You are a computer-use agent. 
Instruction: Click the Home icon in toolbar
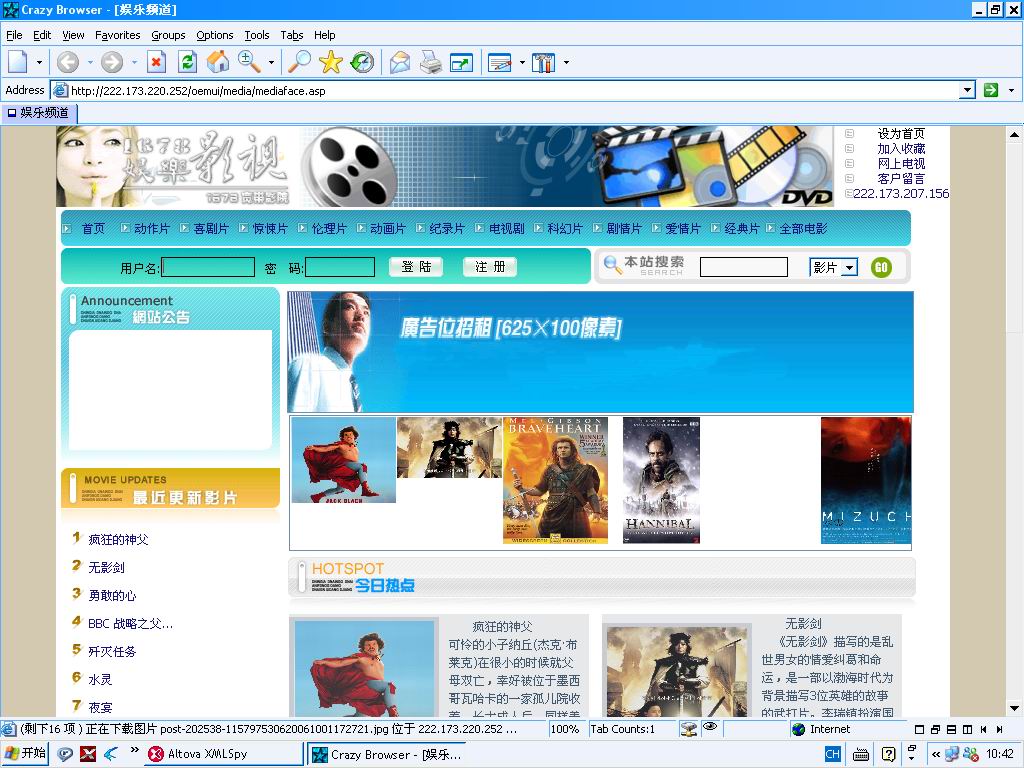tap(218, 62)
